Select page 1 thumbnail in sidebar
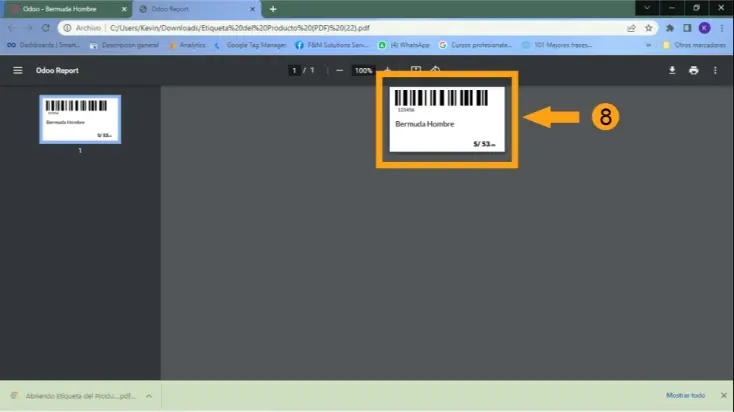734x412 pixels. tap(80, 119)
